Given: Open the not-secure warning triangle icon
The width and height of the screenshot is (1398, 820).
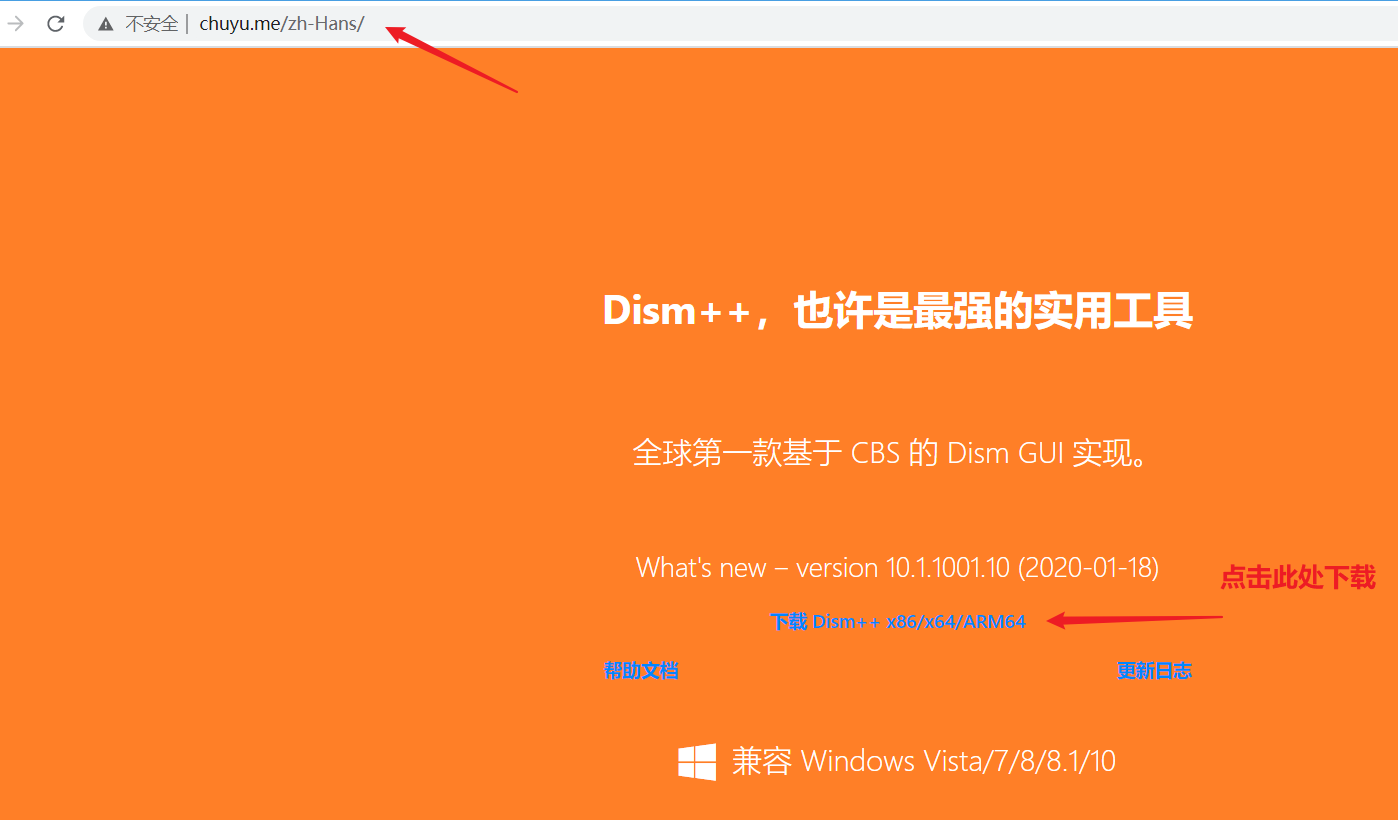Looking at the screenshot, I should coord(106,24).
